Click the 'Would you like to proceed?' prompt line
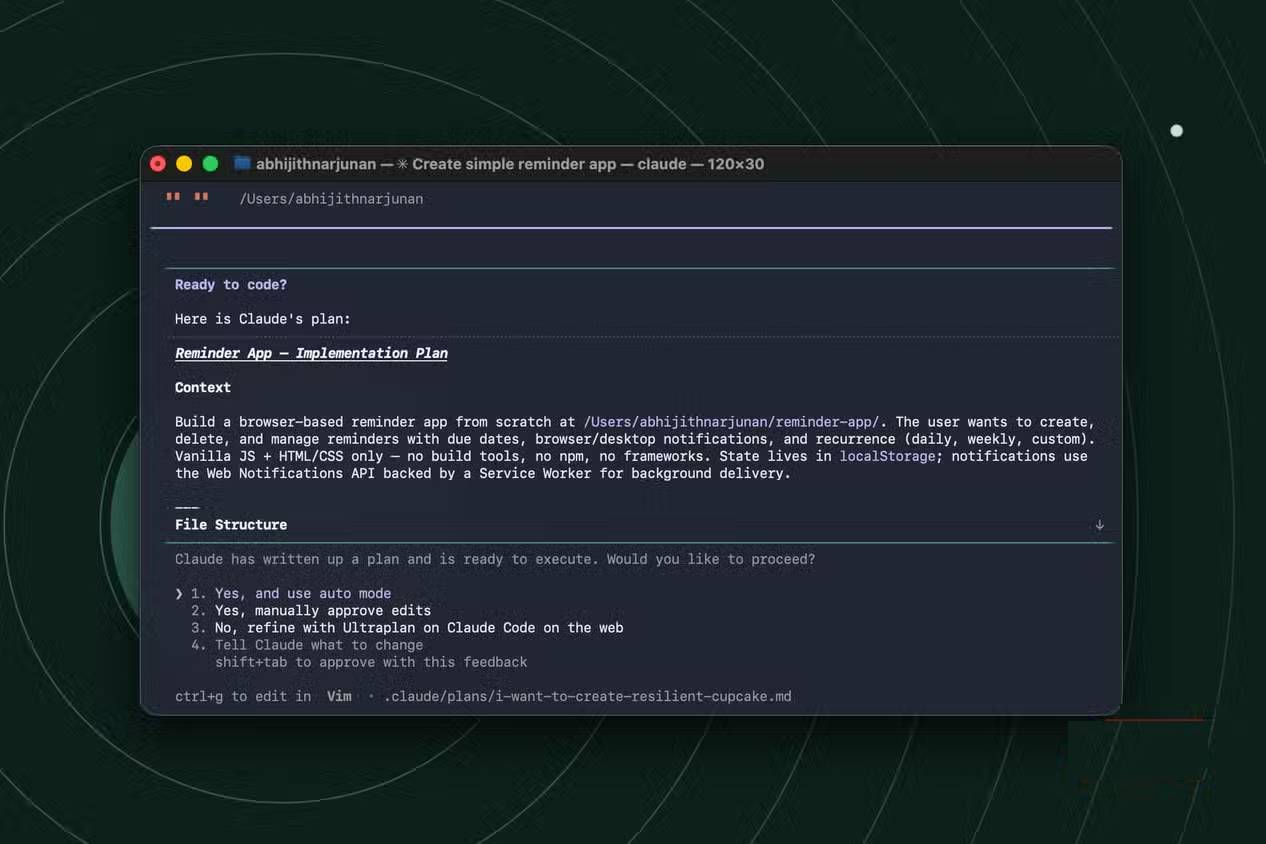The height and width of the screenshot is (844, 1266). (x=495, y=559)
